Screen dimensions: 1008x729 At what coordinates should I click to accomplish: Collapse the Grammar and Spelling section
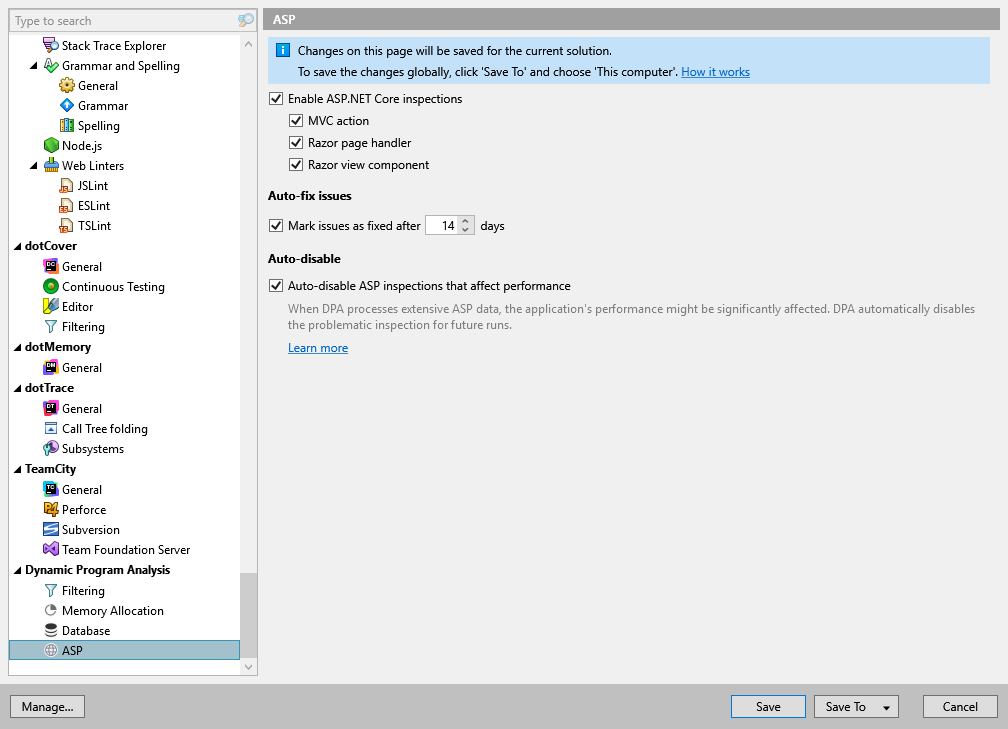33,65
